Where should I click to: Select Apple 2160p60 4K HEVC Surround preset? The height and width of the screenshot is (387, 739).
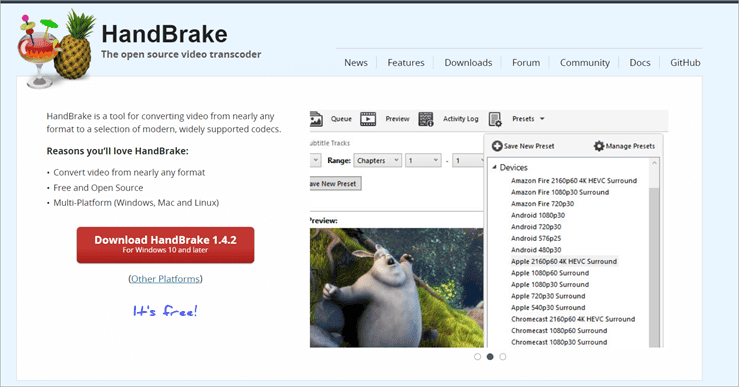tap(564, 262)
